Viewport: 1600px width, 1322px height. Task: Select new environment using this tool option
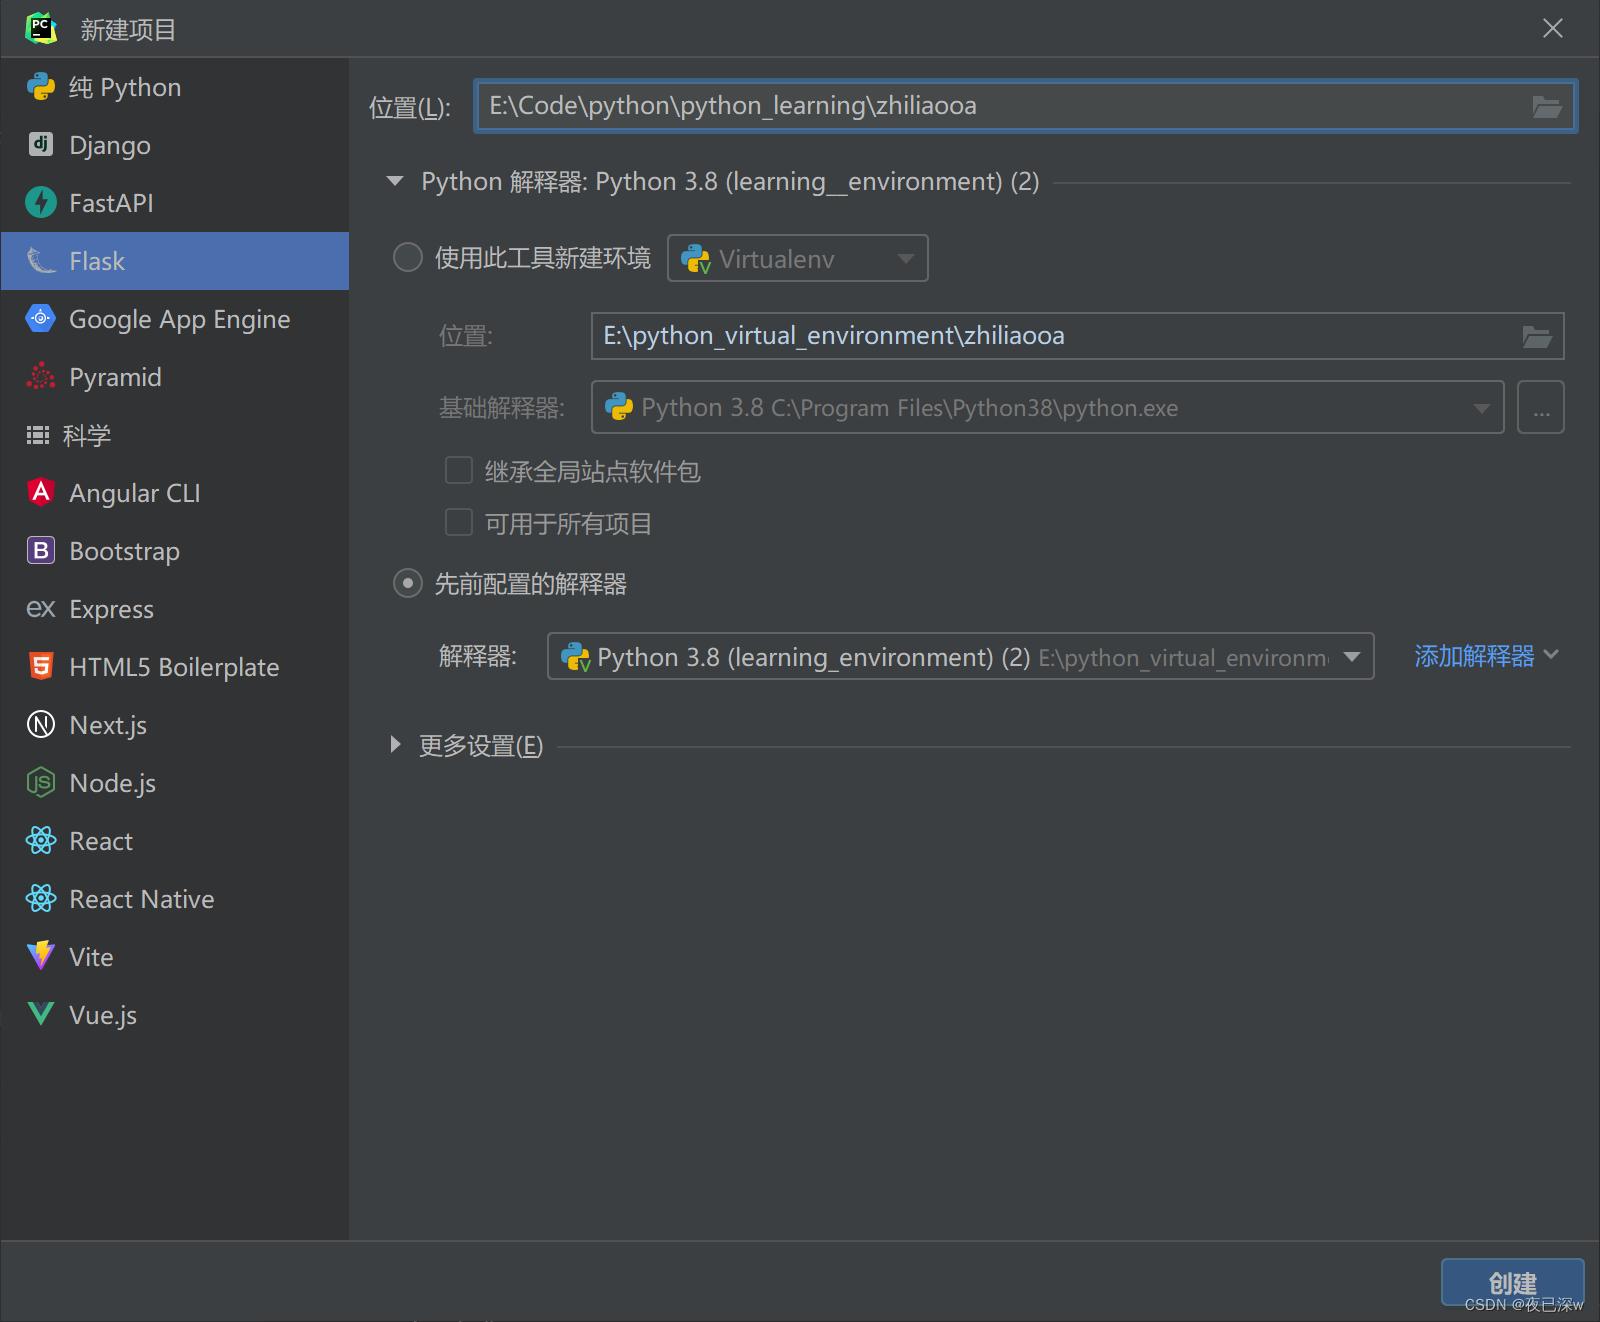coord(408,258)
